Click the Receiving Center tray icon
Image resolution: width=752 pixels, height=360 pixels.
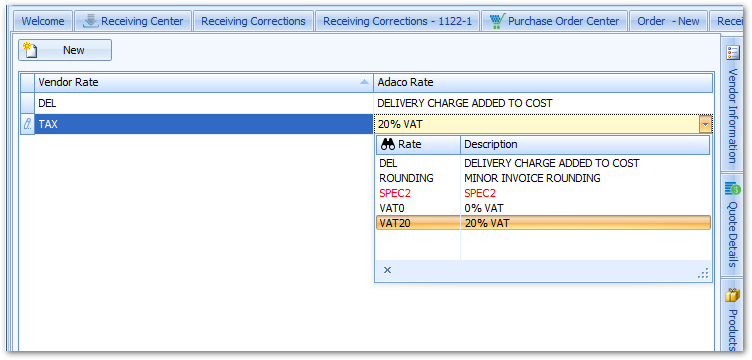click(91, 21)
